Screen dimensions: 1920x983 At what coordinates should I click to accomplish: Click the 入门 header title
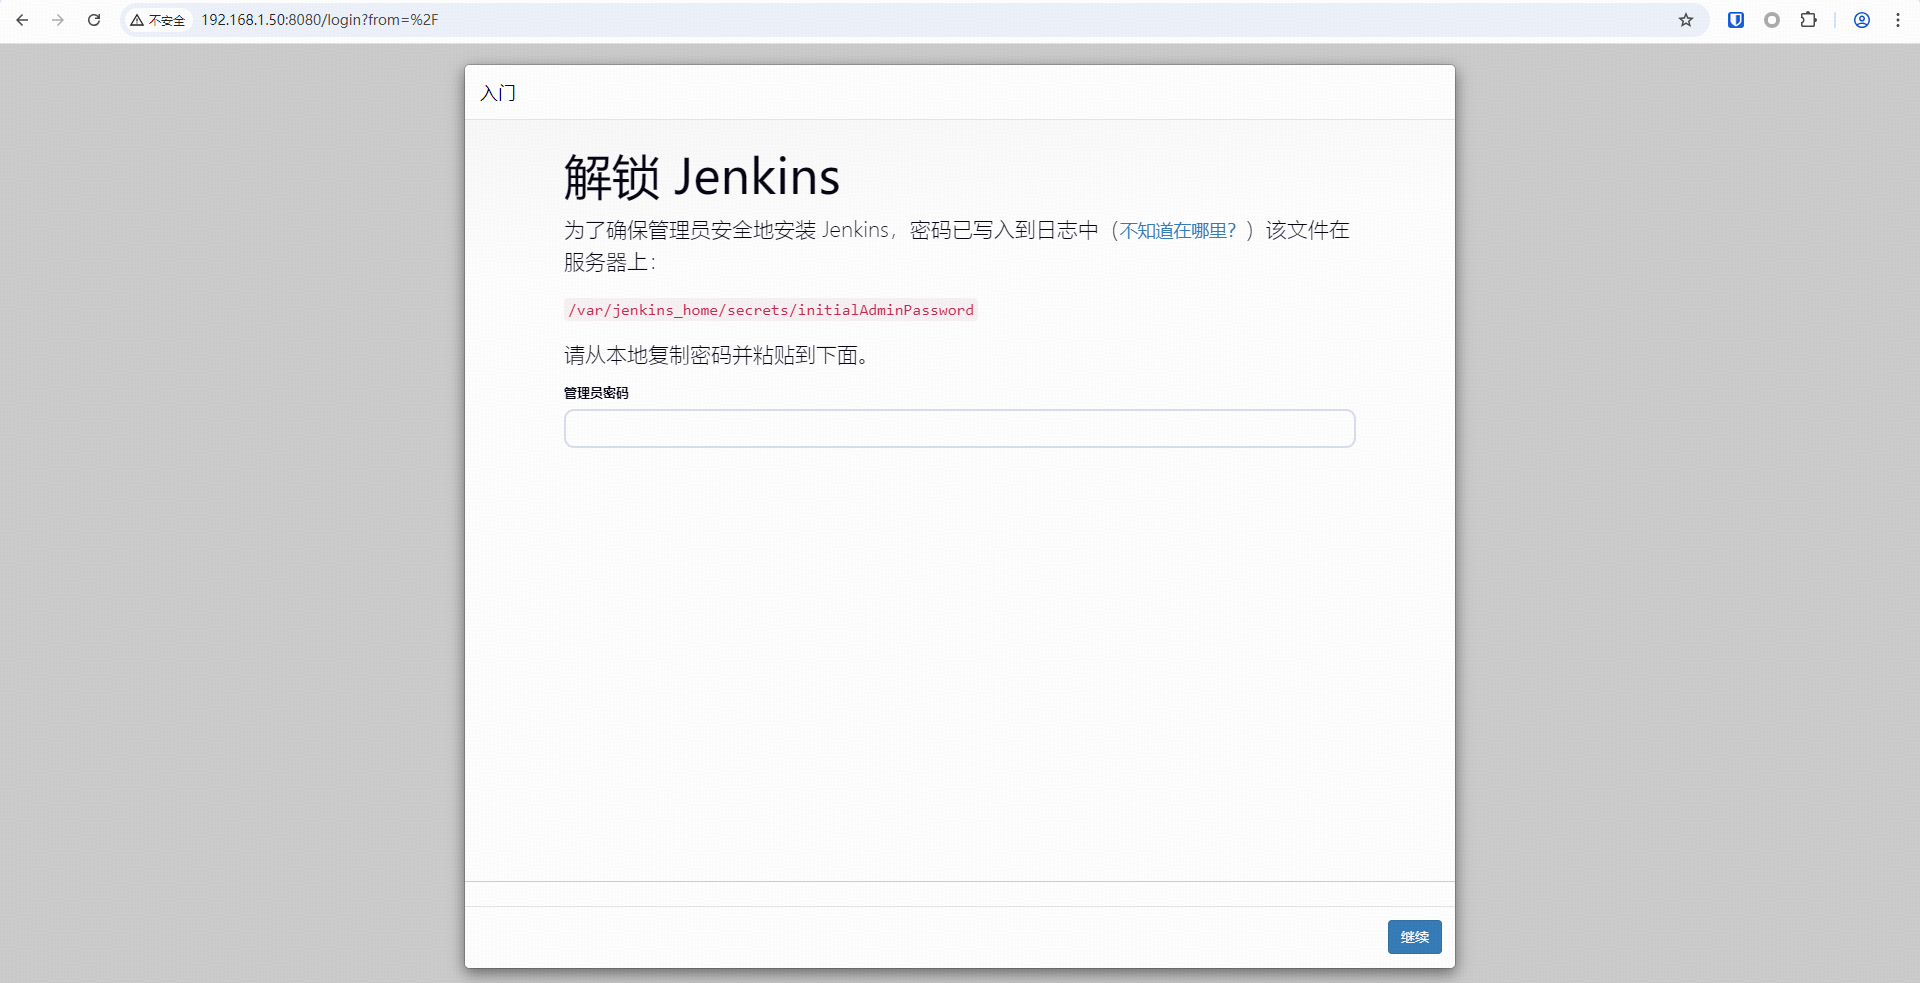(x=498, y=93)
